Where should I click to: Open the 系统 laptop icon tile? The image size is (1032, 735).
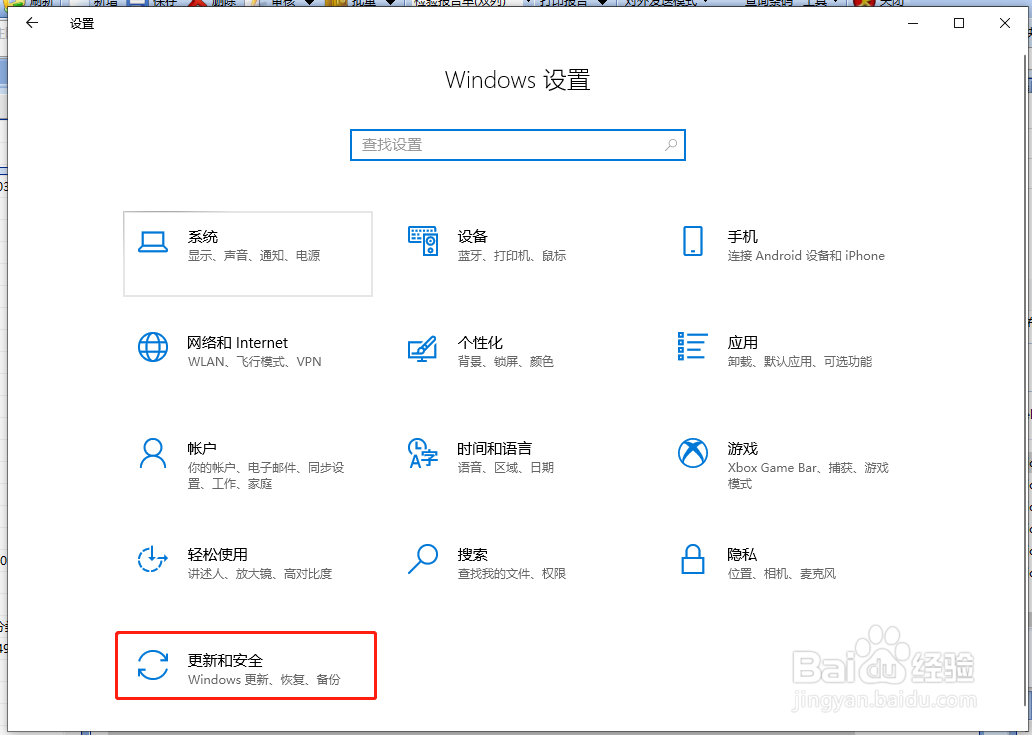(x=153, y=242)
